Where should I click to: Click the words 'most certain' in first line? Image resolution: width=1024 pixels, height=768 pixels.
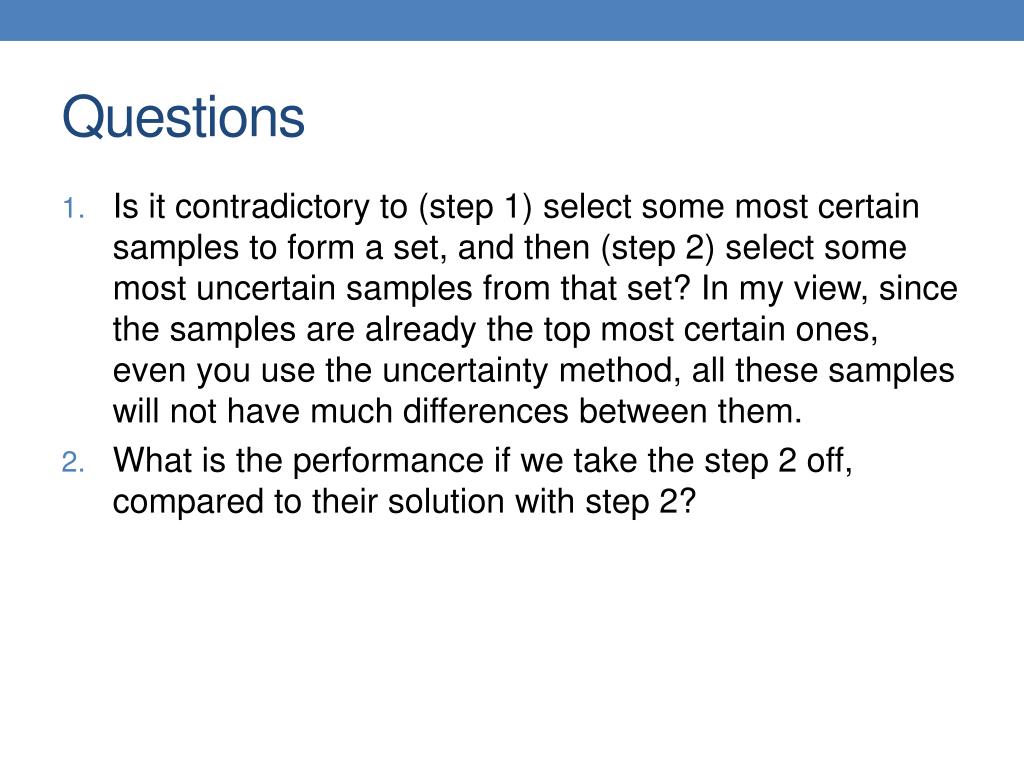(x=827, y=207)
